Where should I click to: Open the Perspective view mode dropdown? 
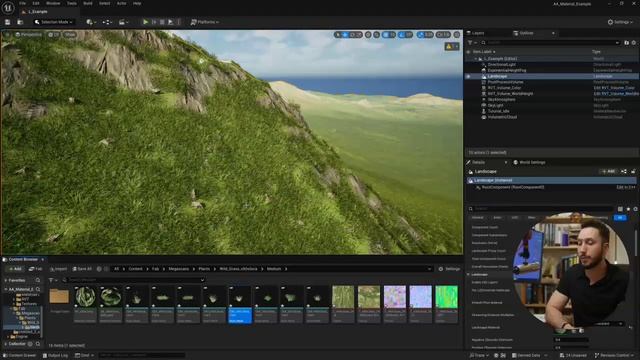[28, 35]
